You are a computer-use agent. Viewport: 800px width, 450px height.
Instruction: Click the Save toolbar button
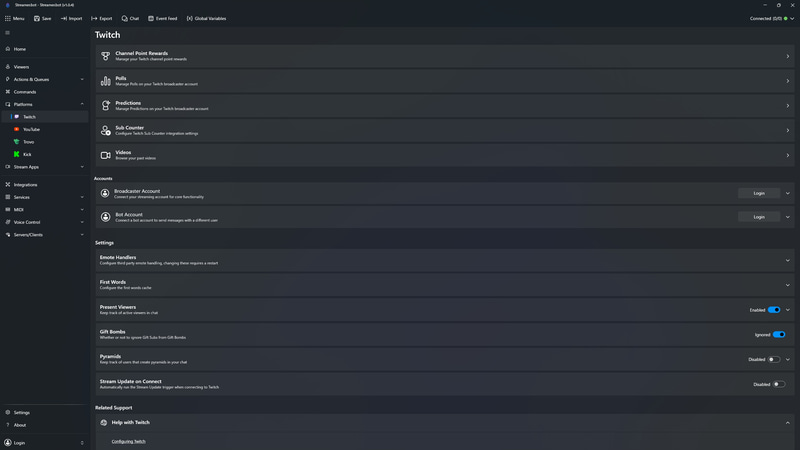coord(42,18)
